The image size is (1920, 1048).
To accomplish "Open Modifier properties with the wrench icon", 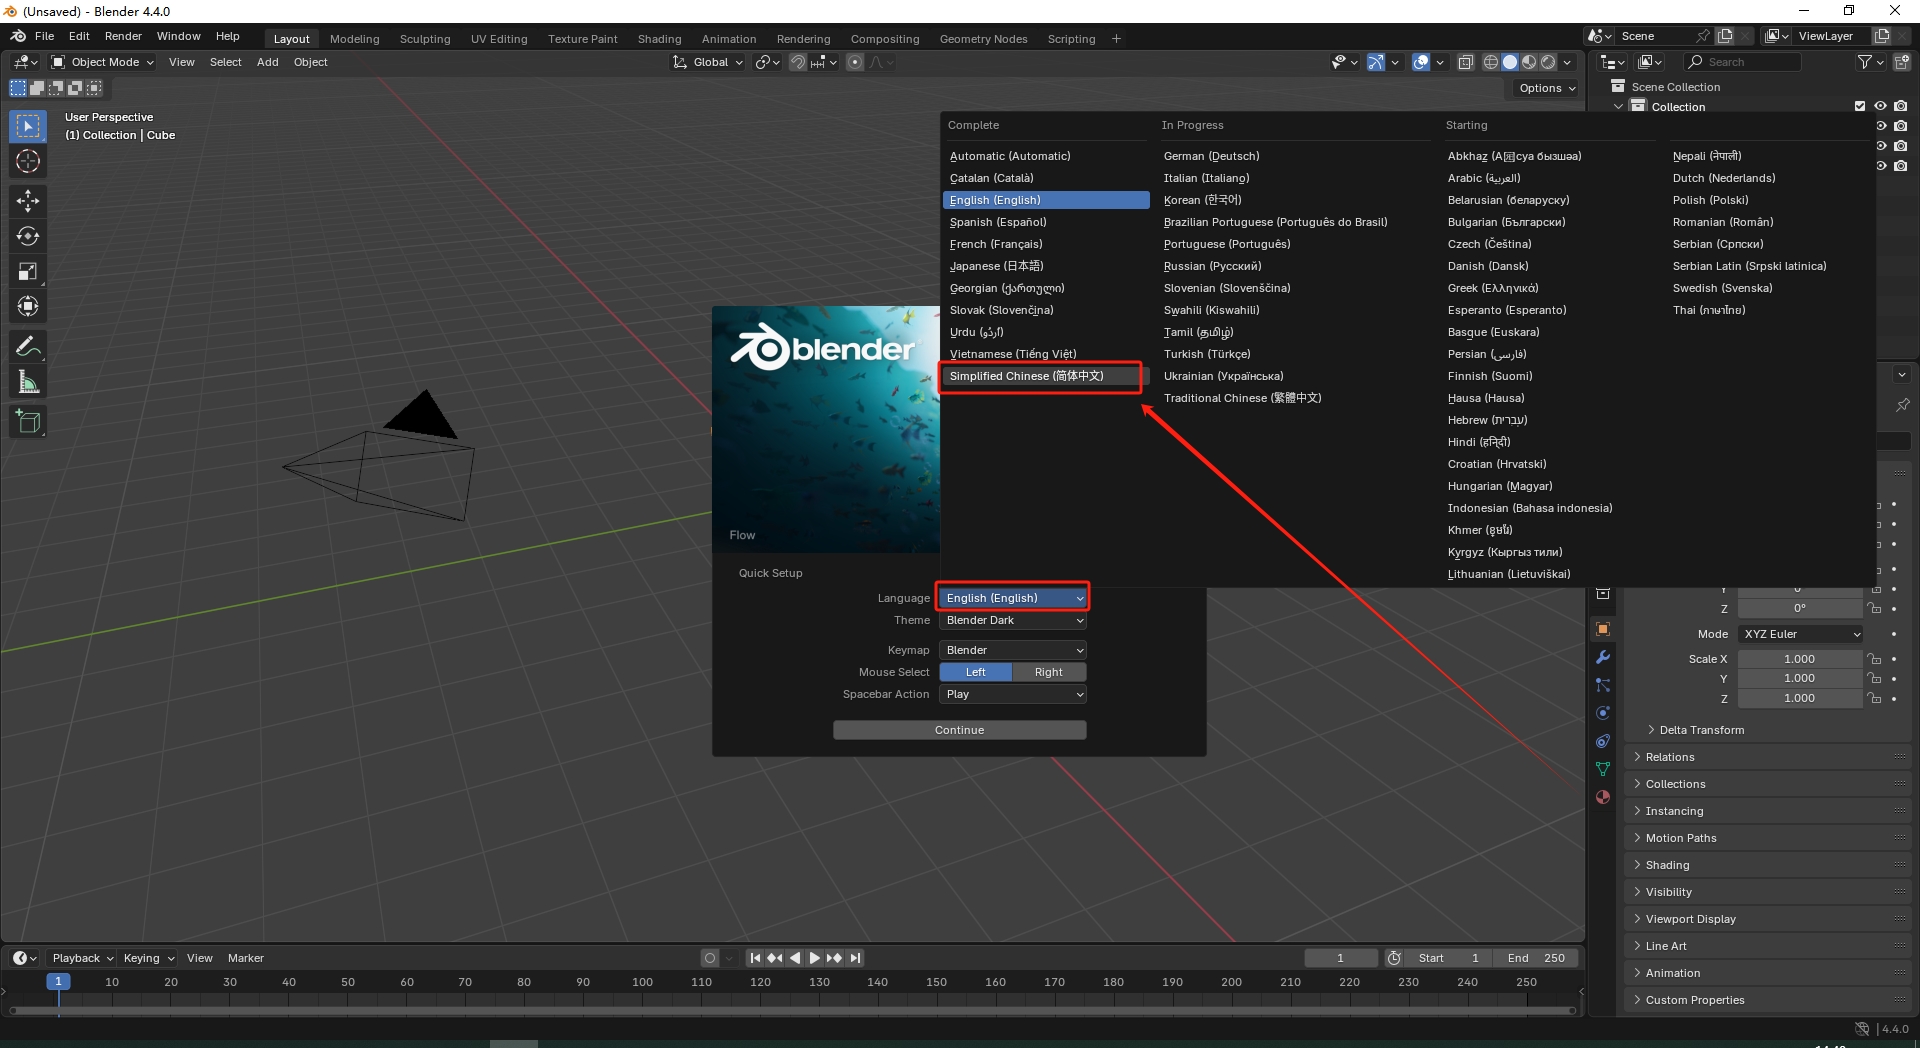I will (1602, 657).
